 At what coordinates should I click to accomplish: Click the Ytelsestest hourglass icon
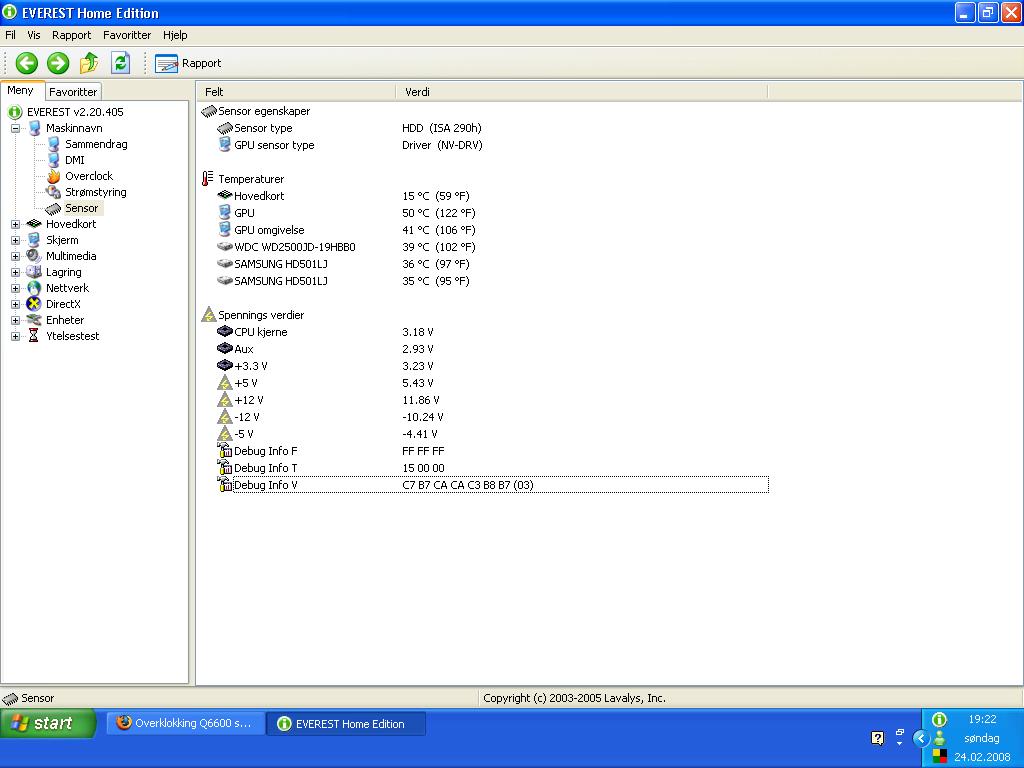(34, 336)
